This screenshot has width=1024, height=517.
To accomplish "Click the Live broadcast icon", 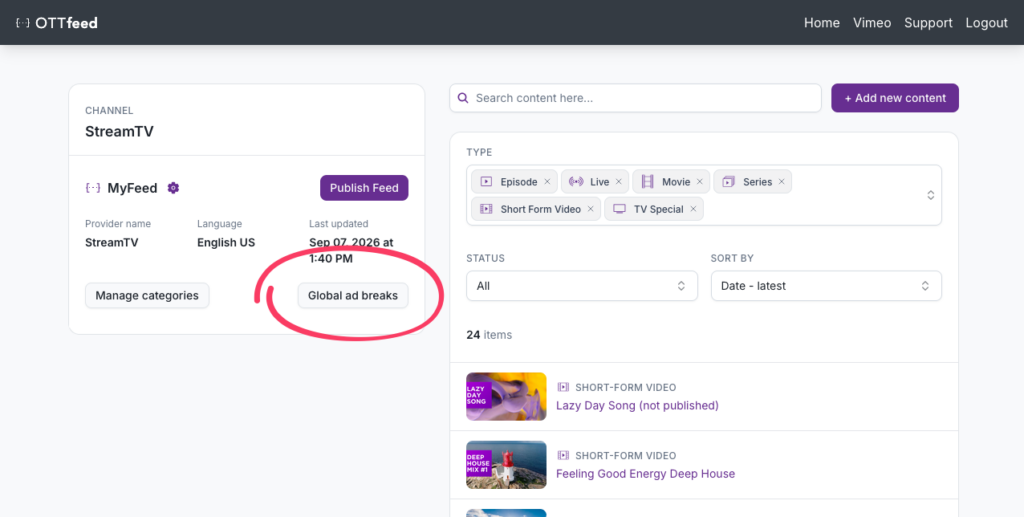I will 576,182.
